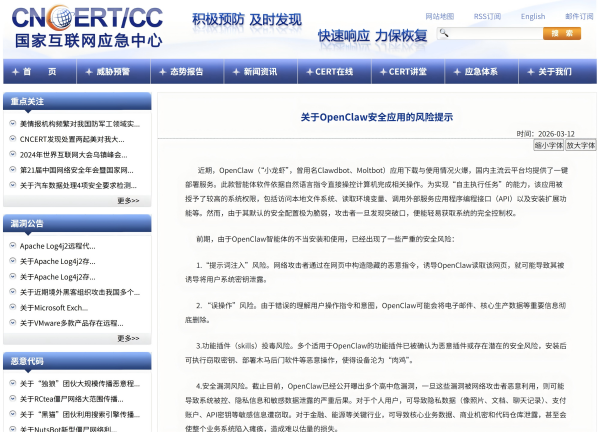Open 关于Microsoft Exch advisory
The height and width of the screenshot is (432, 600).
(54, 308)
